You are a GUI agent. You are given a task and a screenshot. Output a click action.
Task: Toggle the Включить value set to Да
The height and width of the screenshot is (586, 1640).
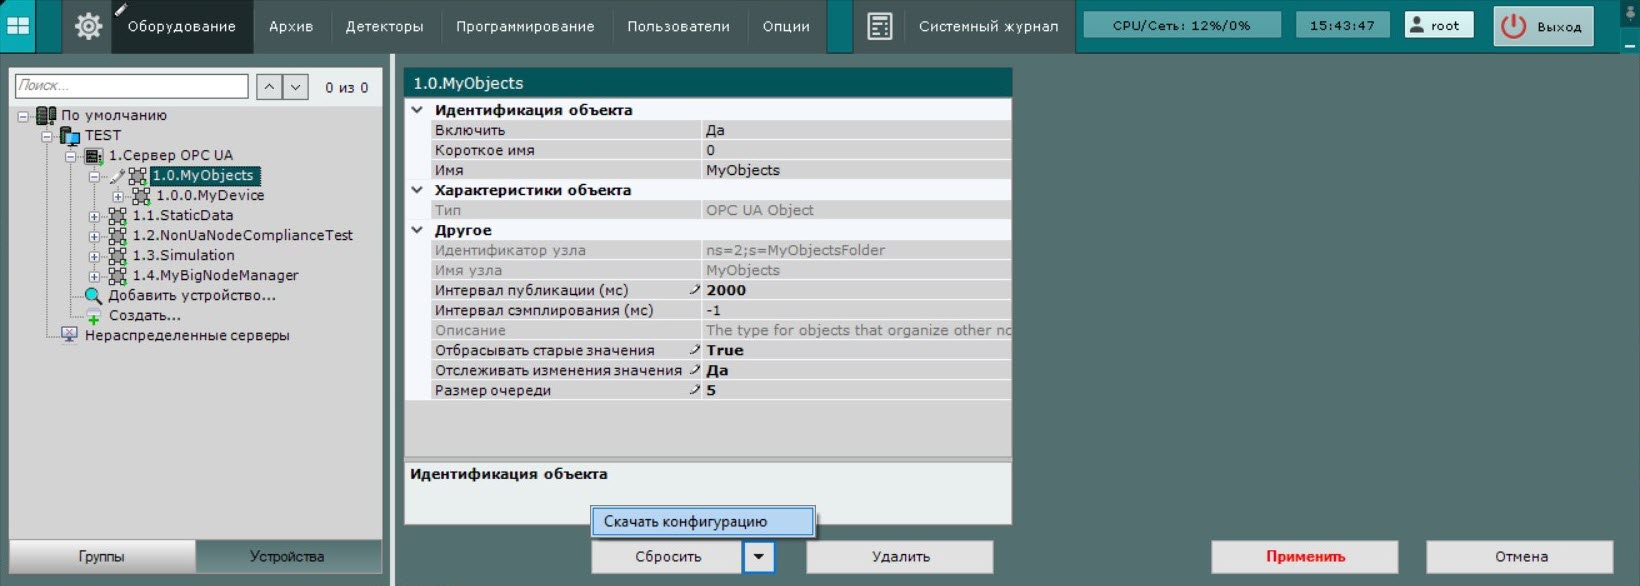pyautogui.click(x=856, y=130)
